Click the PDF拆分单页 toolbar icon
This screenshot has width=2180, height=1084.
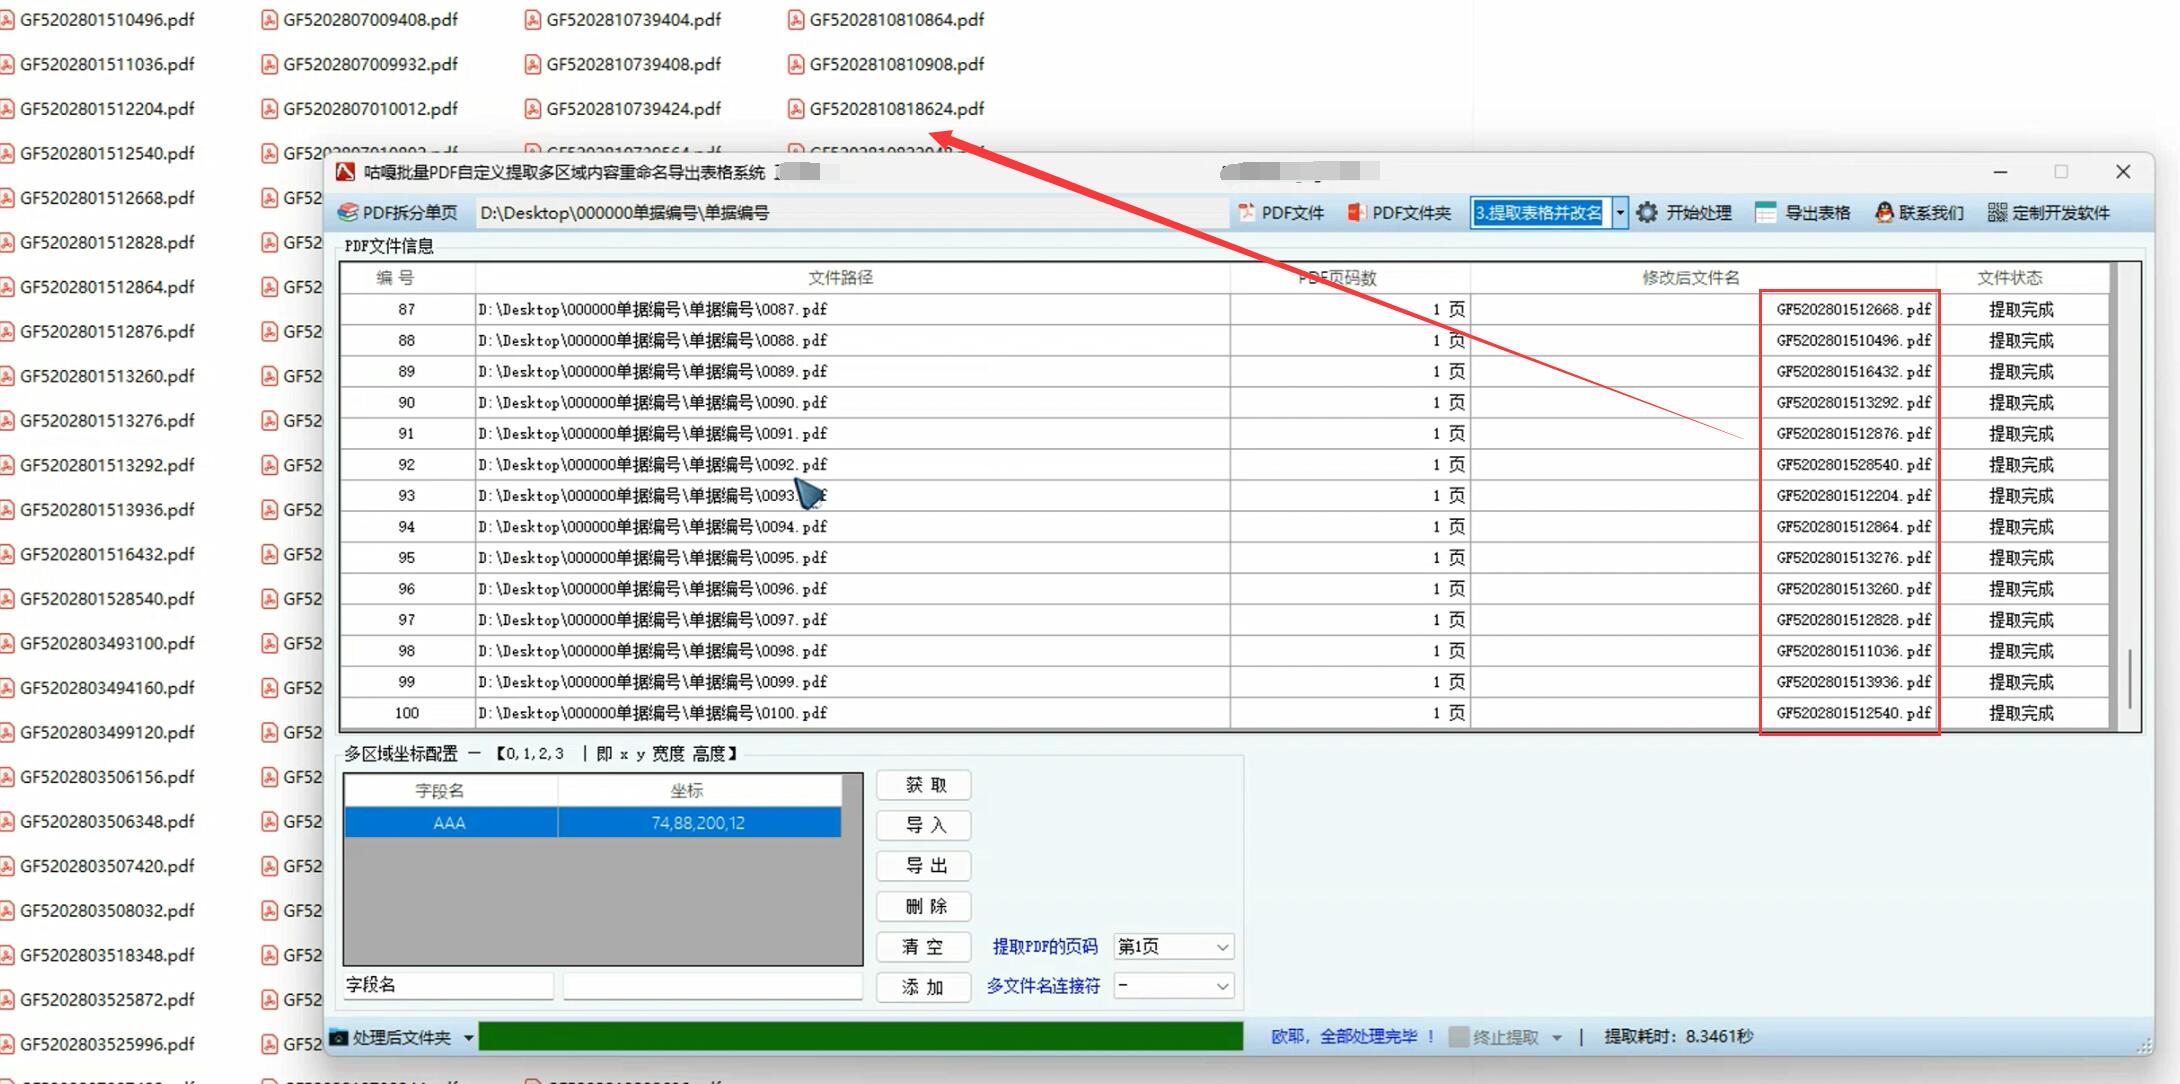348,212
